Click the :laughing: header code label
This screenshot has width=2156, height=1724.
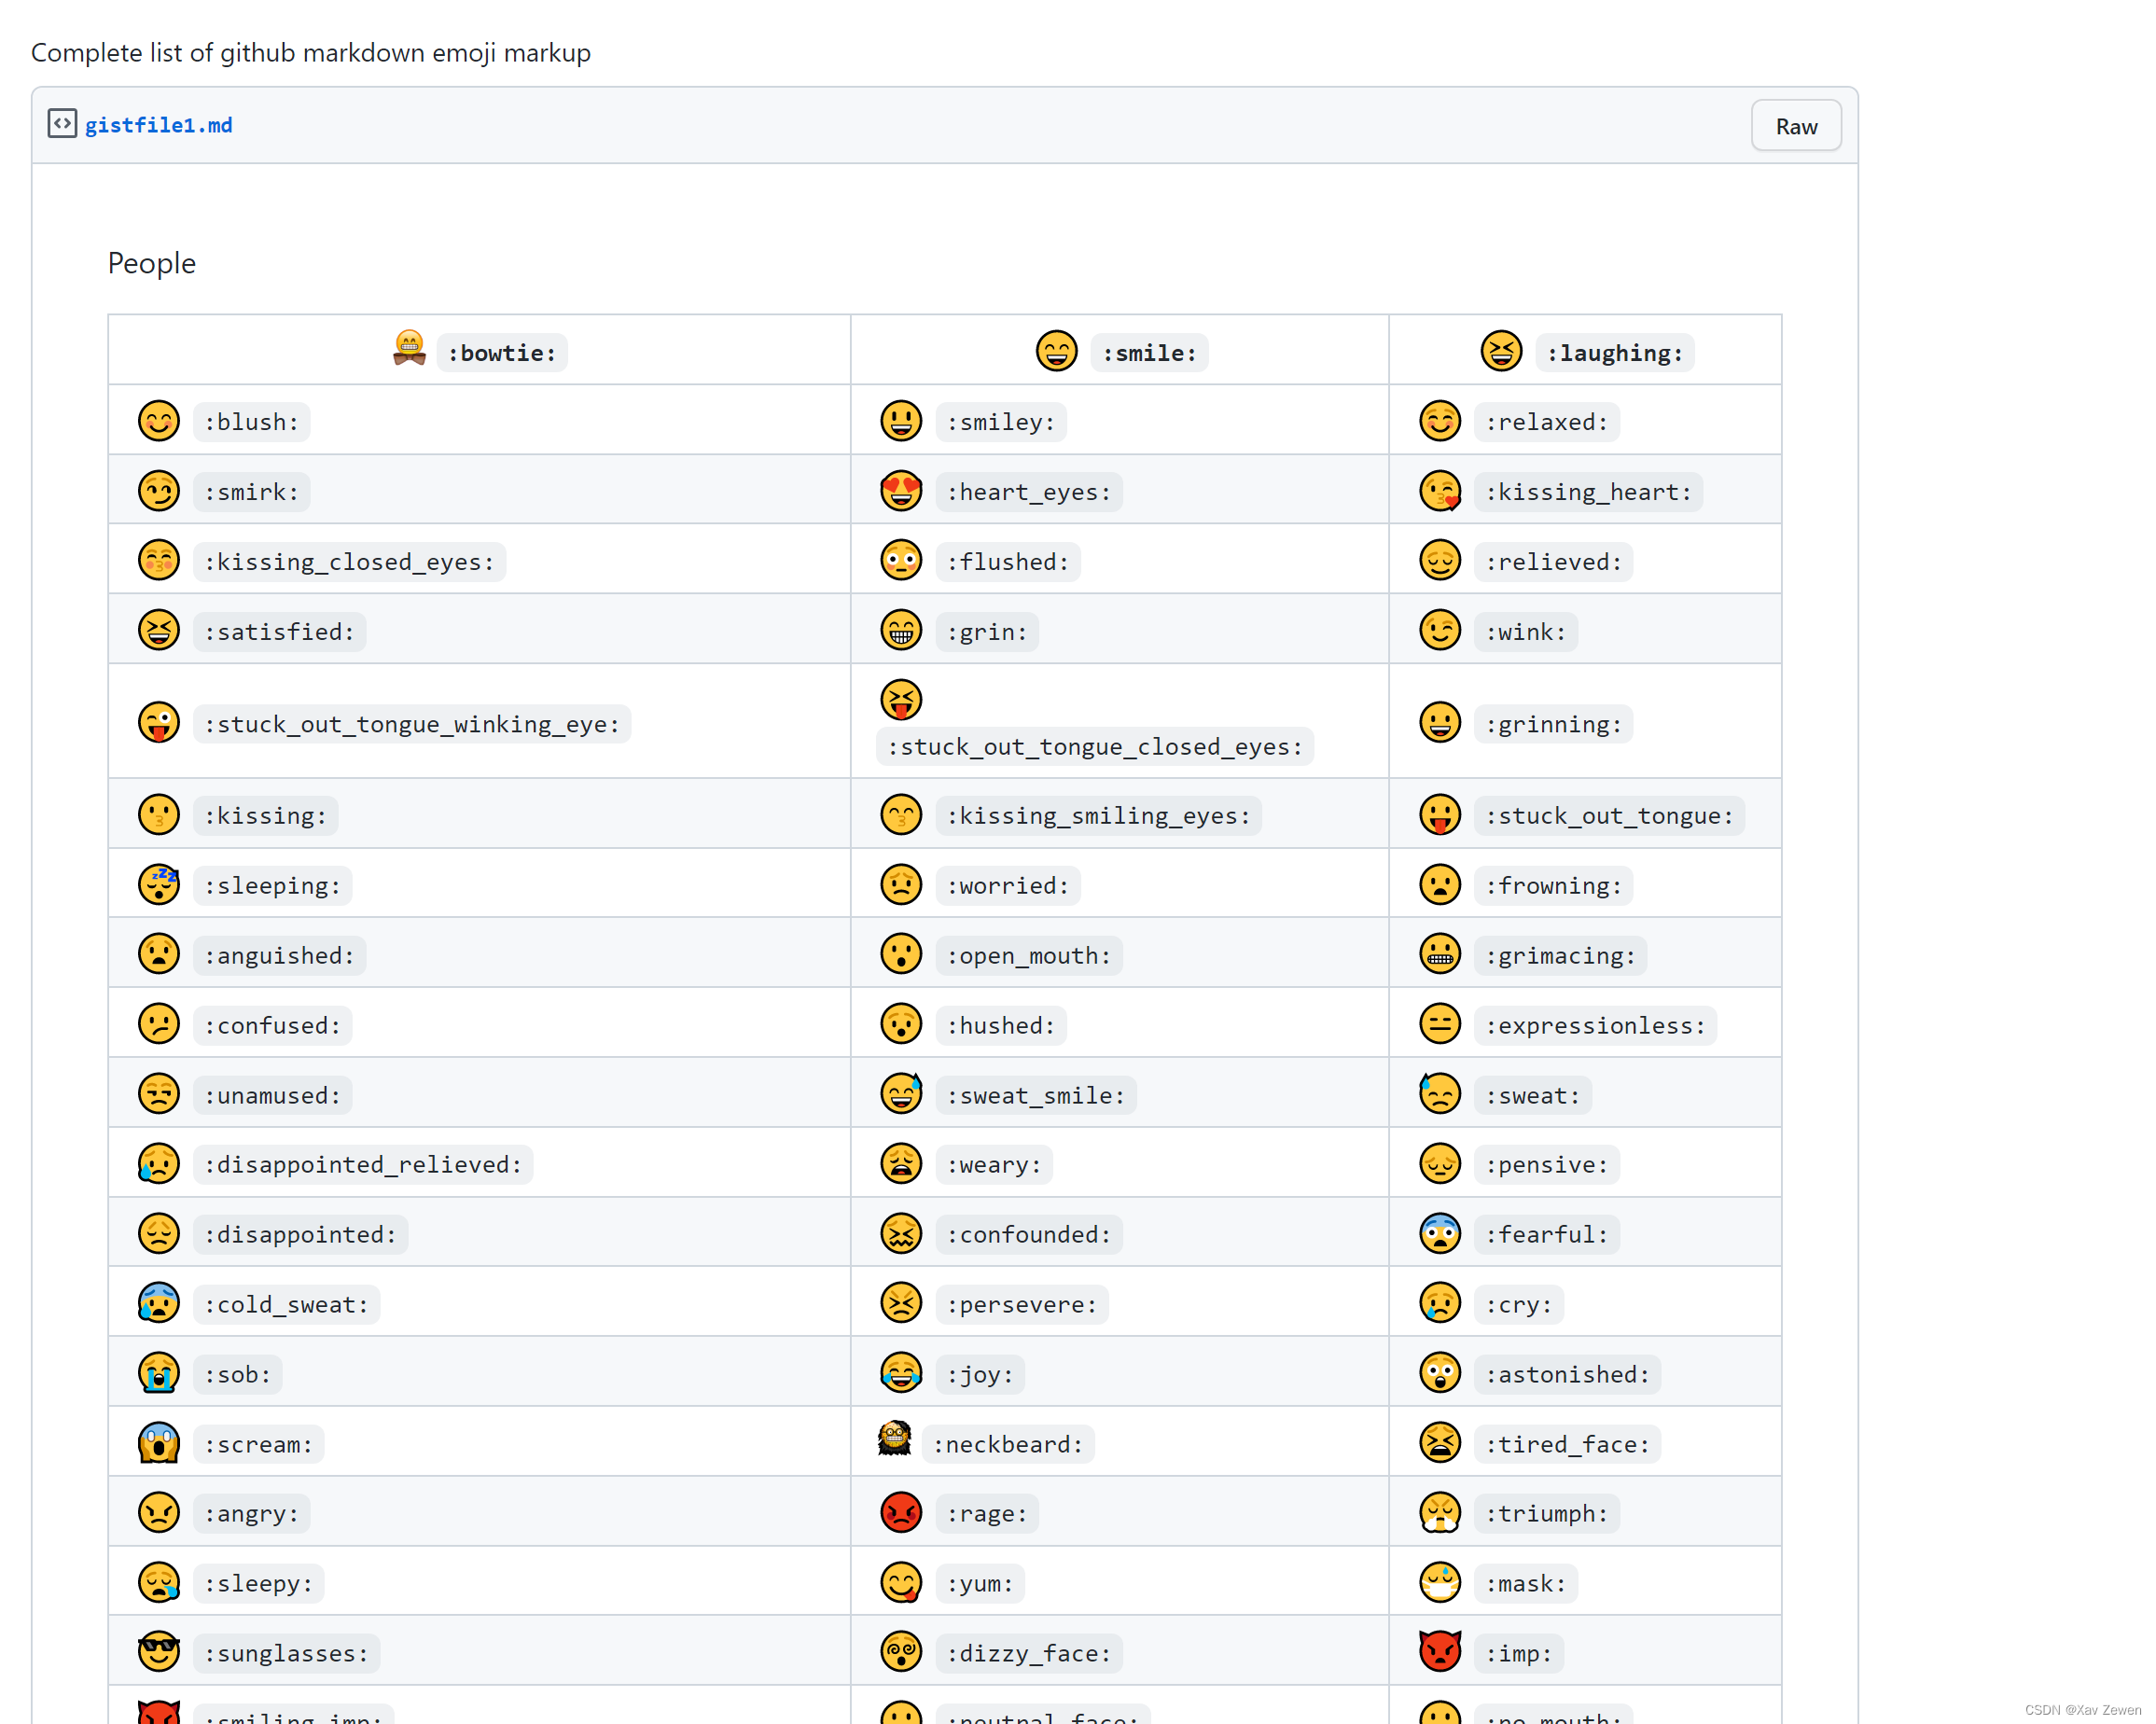pos(1613,353)
